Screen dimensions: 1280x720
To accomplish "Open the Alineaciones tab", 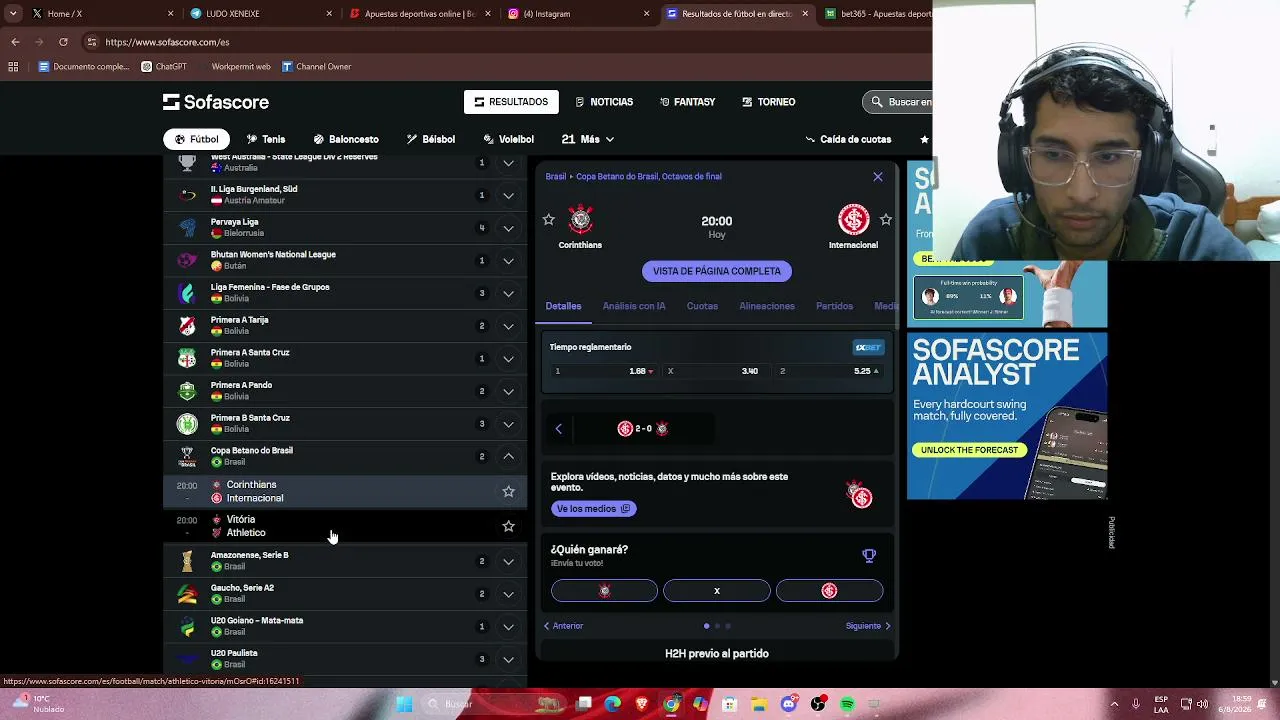I will (x=767, y=306).
